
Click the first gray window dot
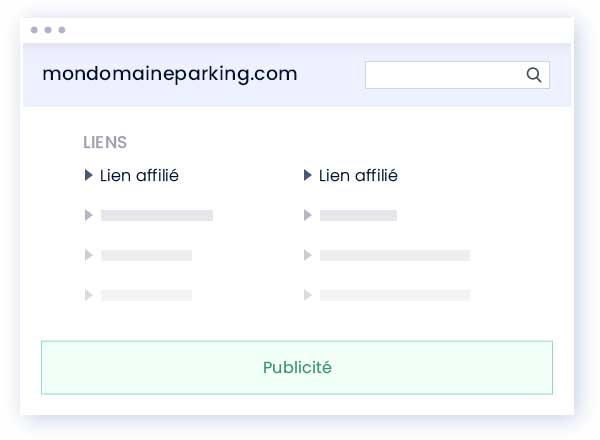(34, 30)
